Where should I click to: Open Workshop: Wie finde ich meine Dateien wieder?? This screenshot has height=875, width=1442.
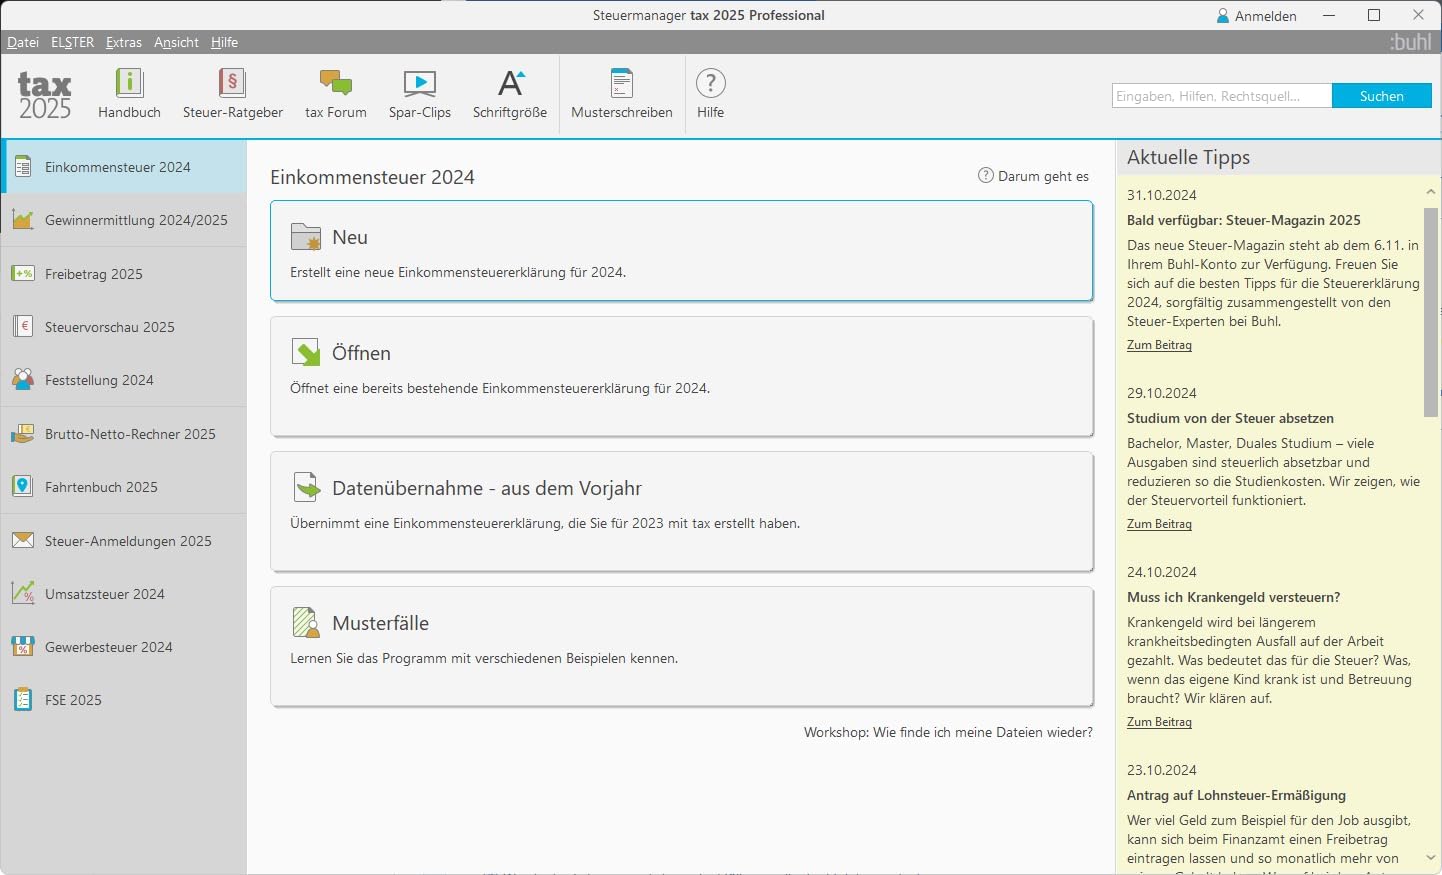[948, 733]
